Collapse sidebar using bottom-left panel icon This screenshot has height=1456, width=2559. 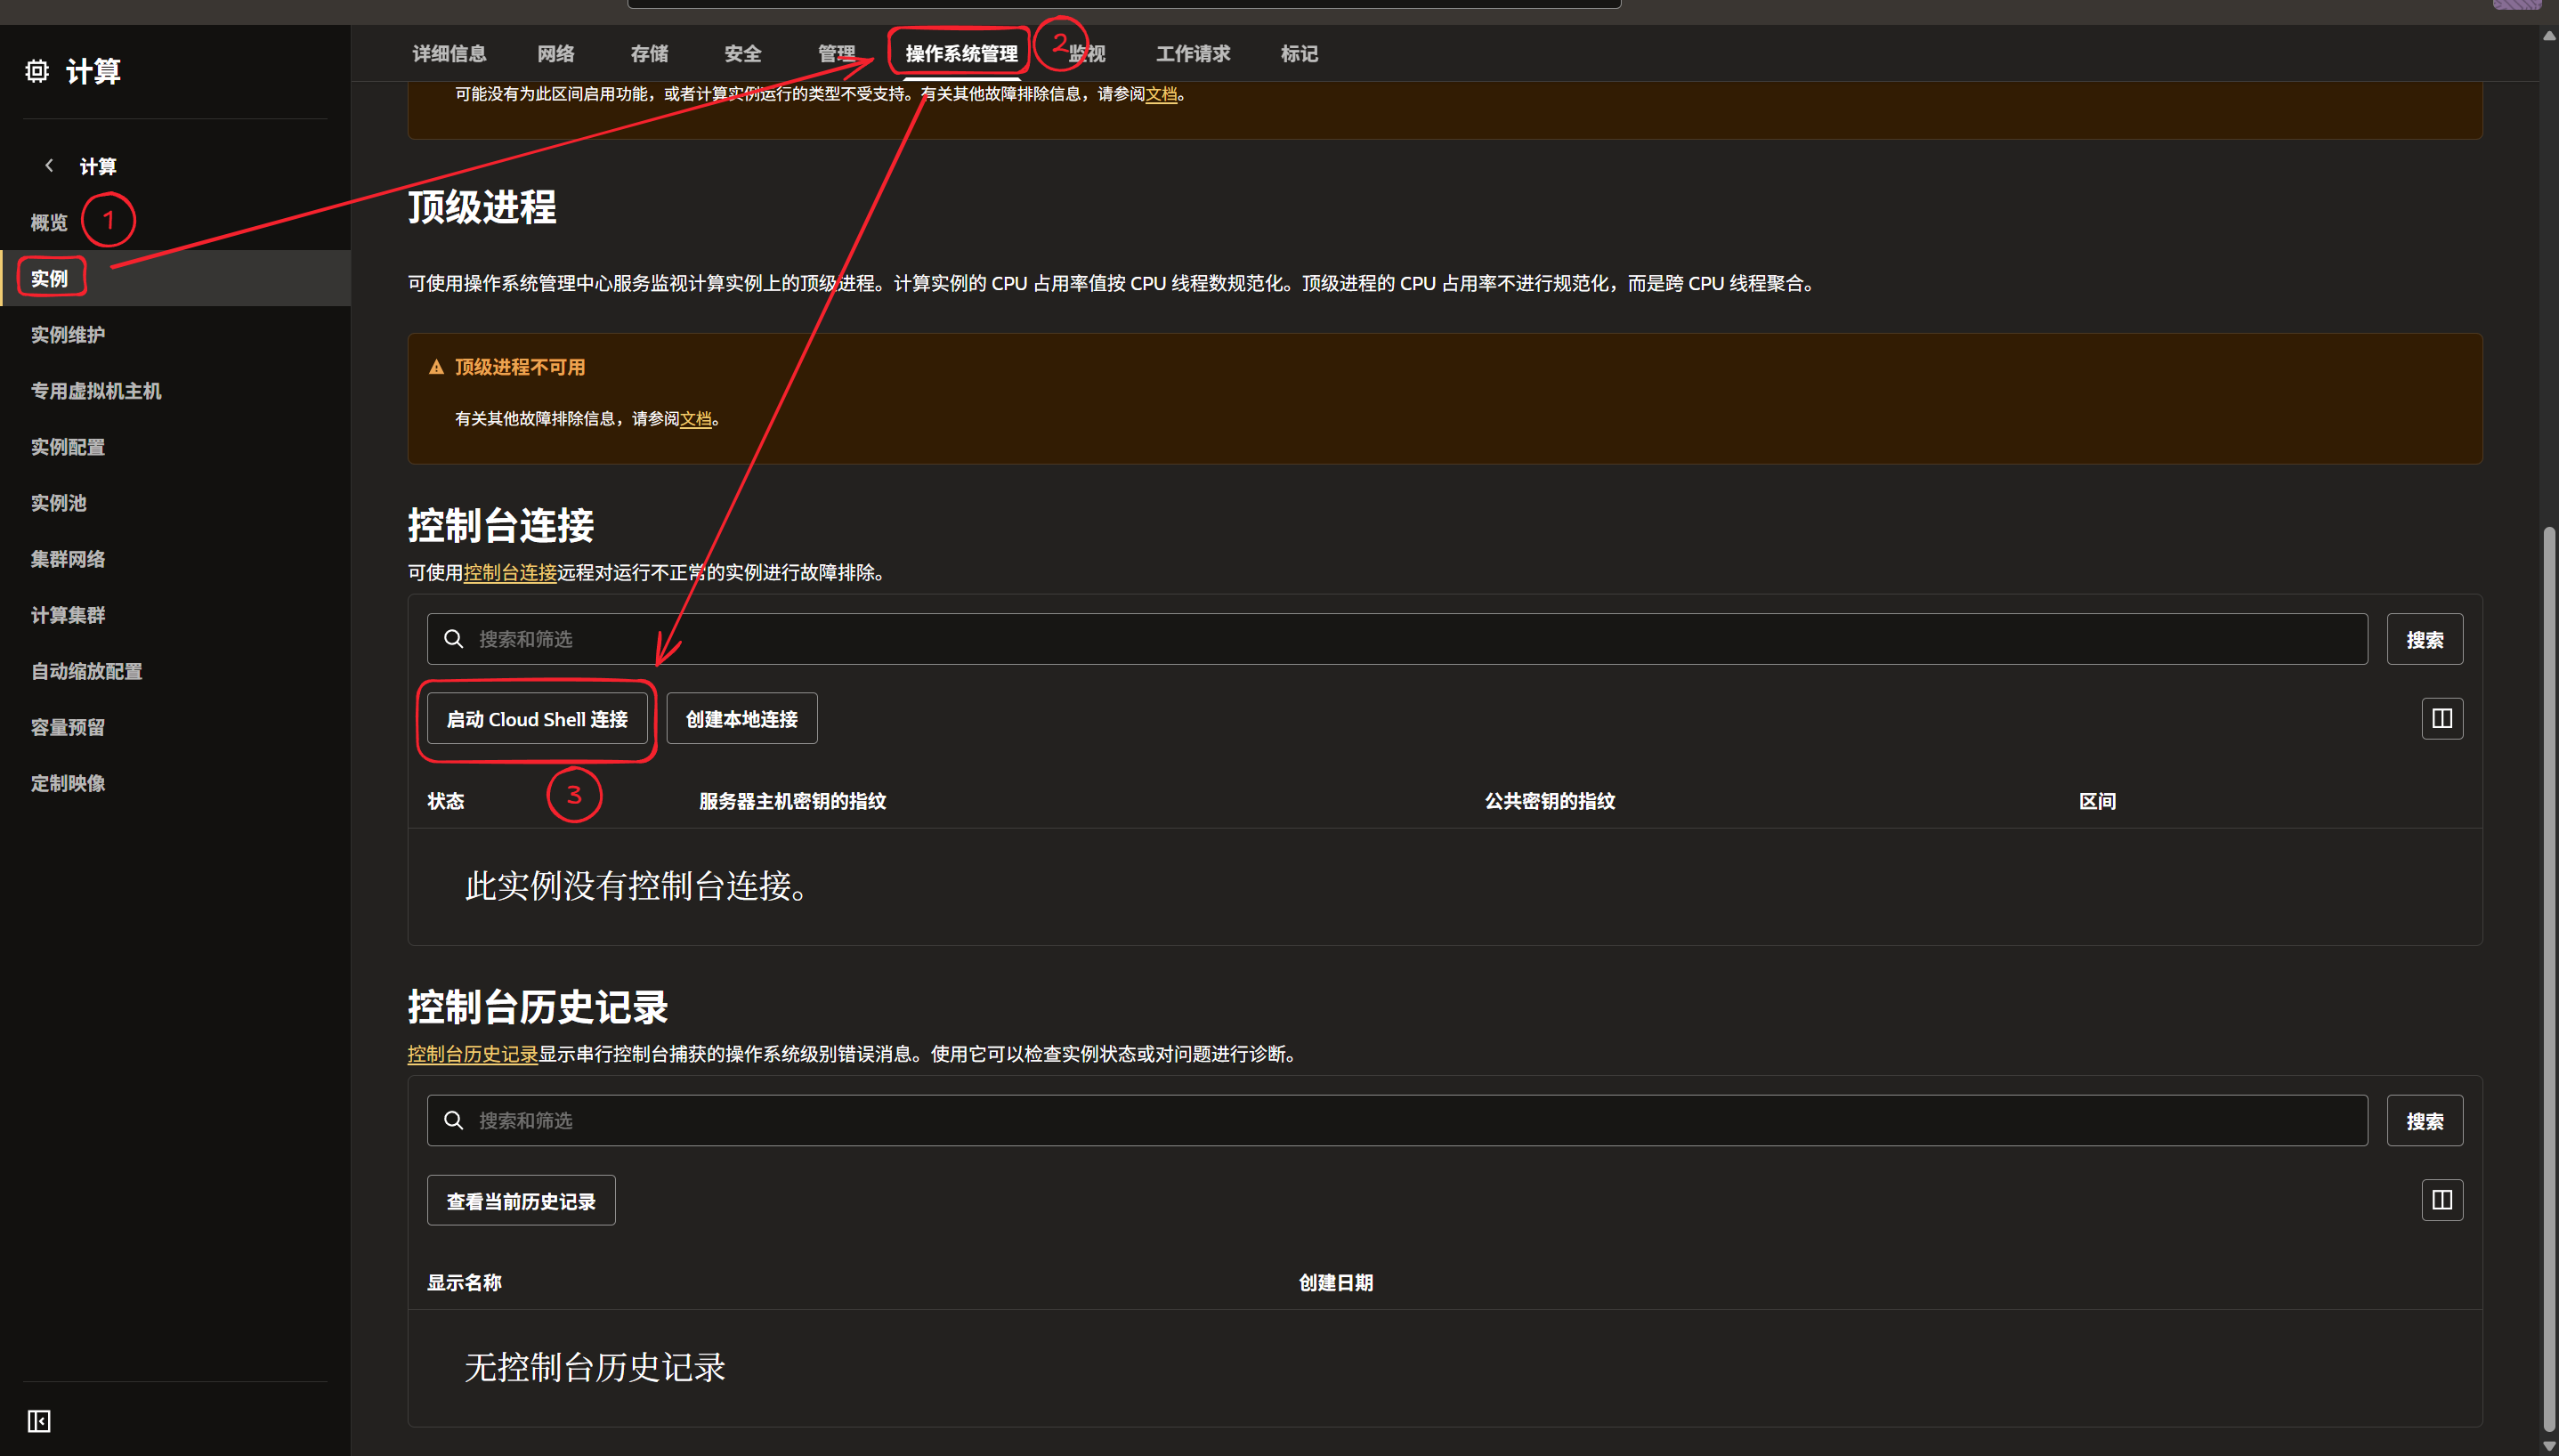coord(39,1421)
